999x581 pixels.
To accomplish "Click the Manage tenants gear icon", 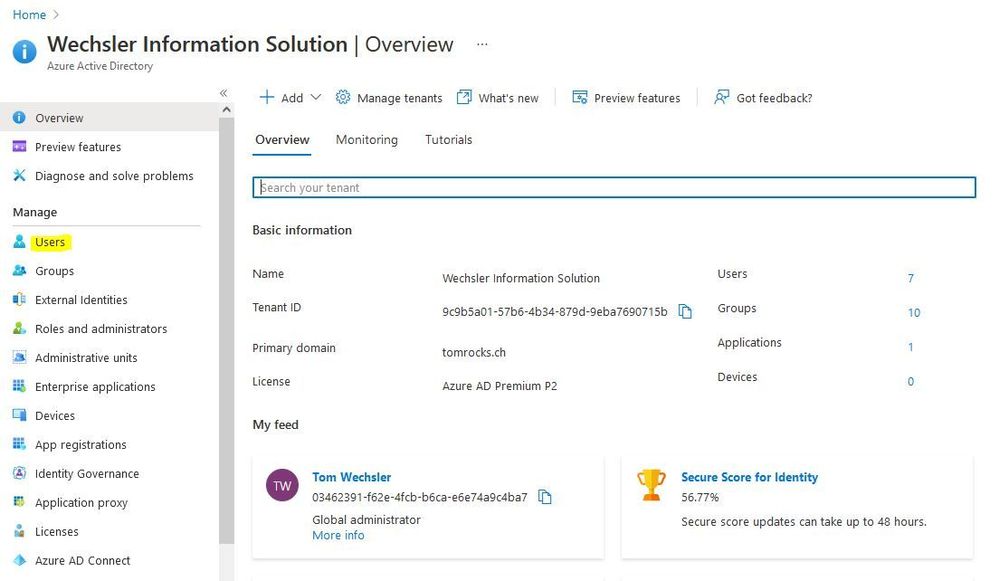I will tap(343, 98).
